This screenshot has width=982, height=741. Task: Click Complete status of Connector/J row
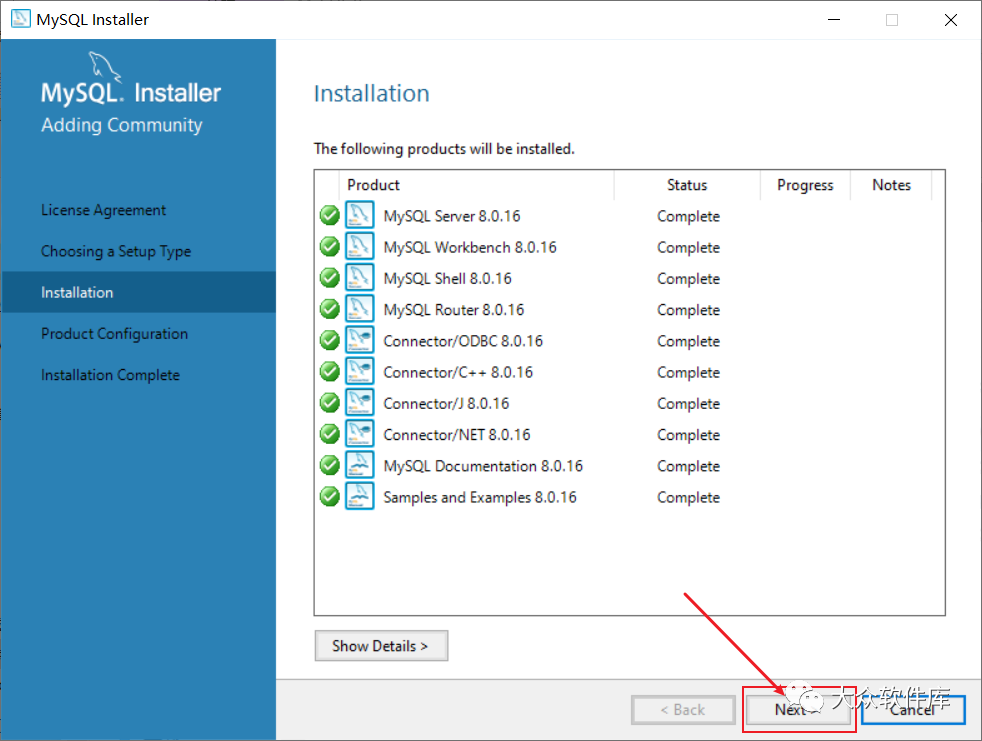tap(688, 405)
